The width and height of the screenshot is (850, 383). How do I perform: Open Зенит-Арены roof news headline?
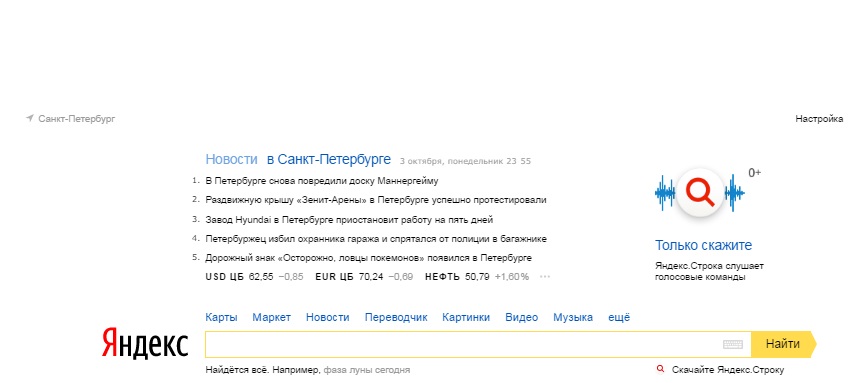pyautogui.click(x=376, y=200)
